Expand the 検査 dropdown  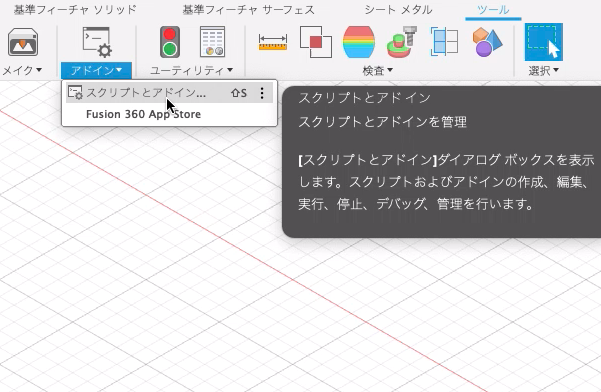(x=378, y=71)
